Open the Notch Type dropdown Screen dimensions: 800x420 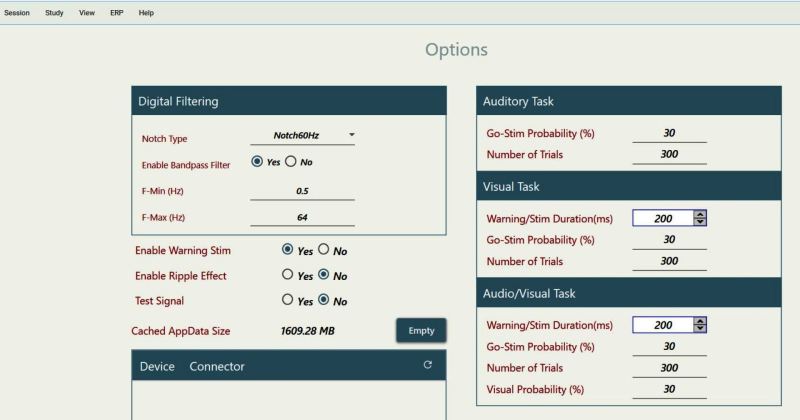click(302, 135)
